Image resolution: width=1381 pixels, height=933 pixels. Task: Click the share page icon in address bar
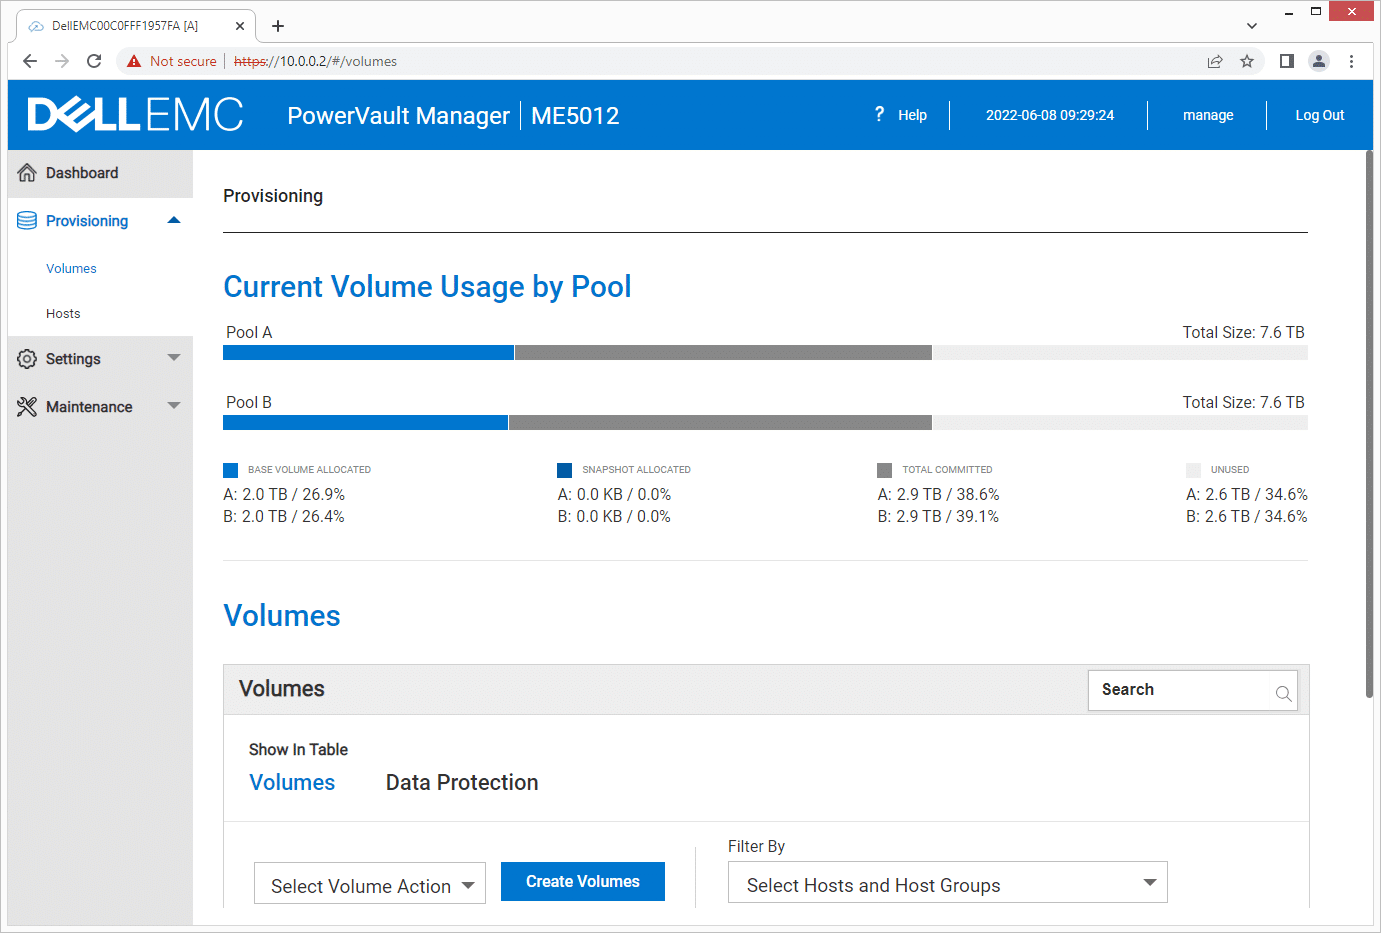point(1215,61)
